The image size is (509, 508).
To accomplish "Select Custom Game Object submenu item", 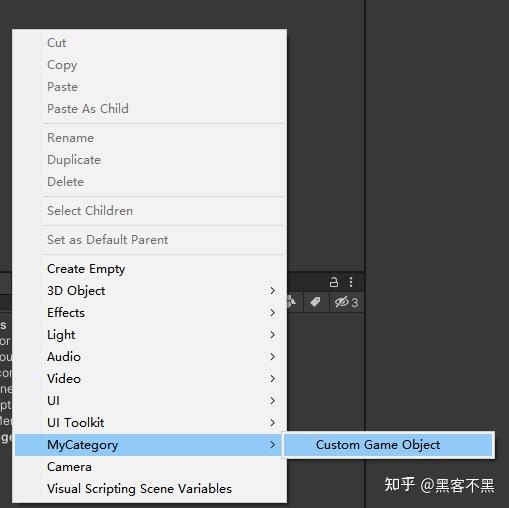I will coord(388,445).
